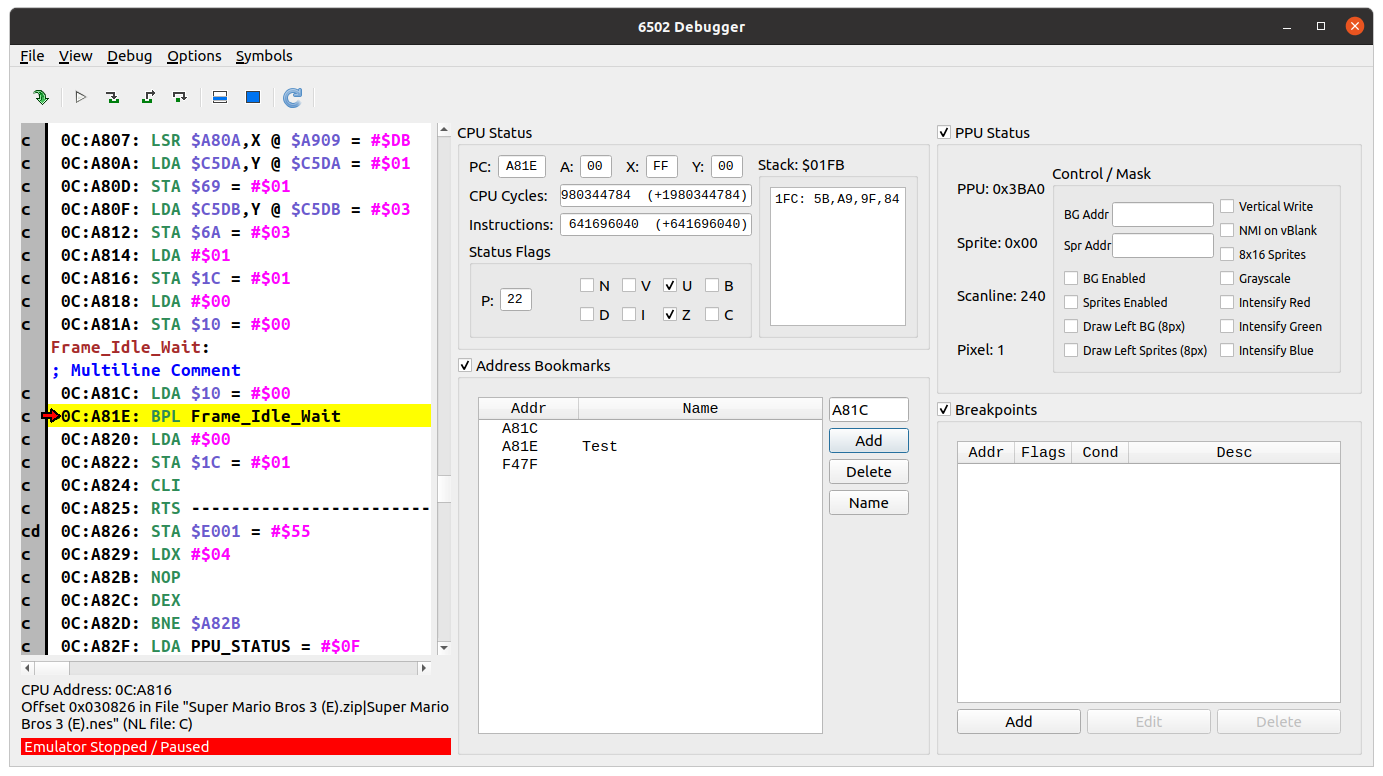Open the Options menu

pyautogui.click(x=194, y=56)
